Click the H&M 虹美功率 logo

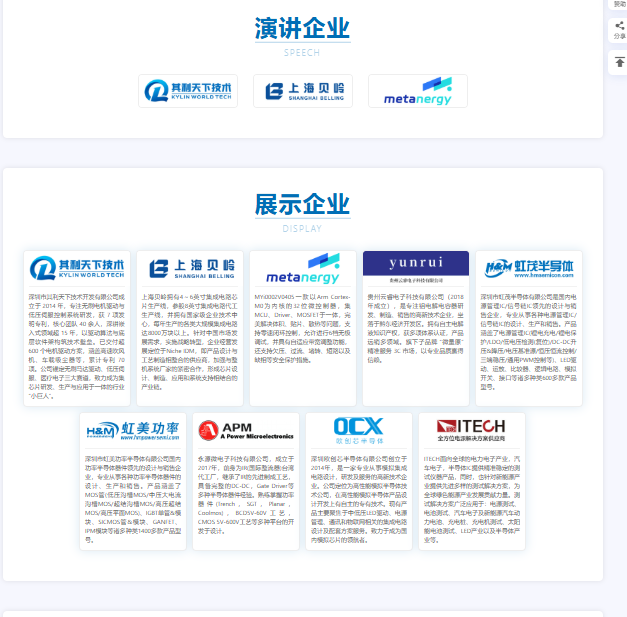pyautogui.click(x=133, y=431)
